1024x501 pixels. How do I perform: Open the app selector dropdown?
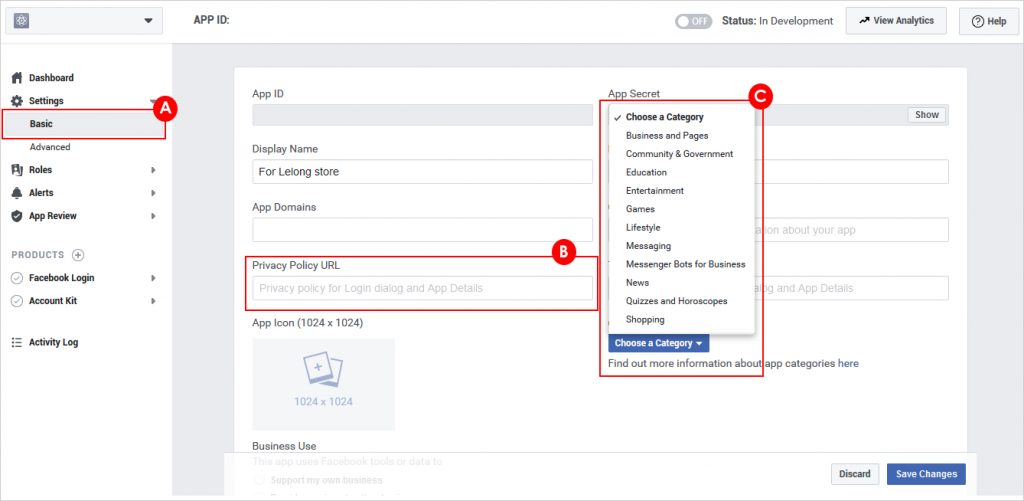coord(84,21)
